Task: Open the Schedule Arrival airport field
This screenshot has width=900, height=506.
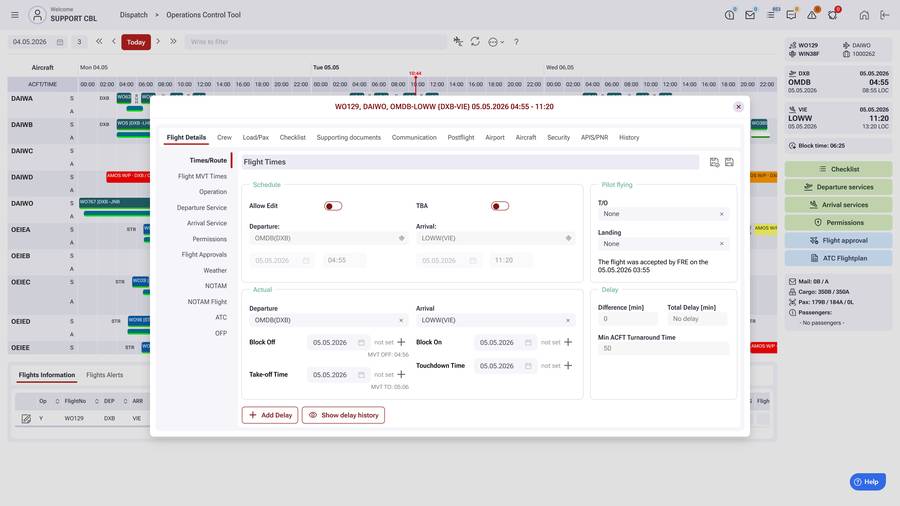Action: [495, 238]
